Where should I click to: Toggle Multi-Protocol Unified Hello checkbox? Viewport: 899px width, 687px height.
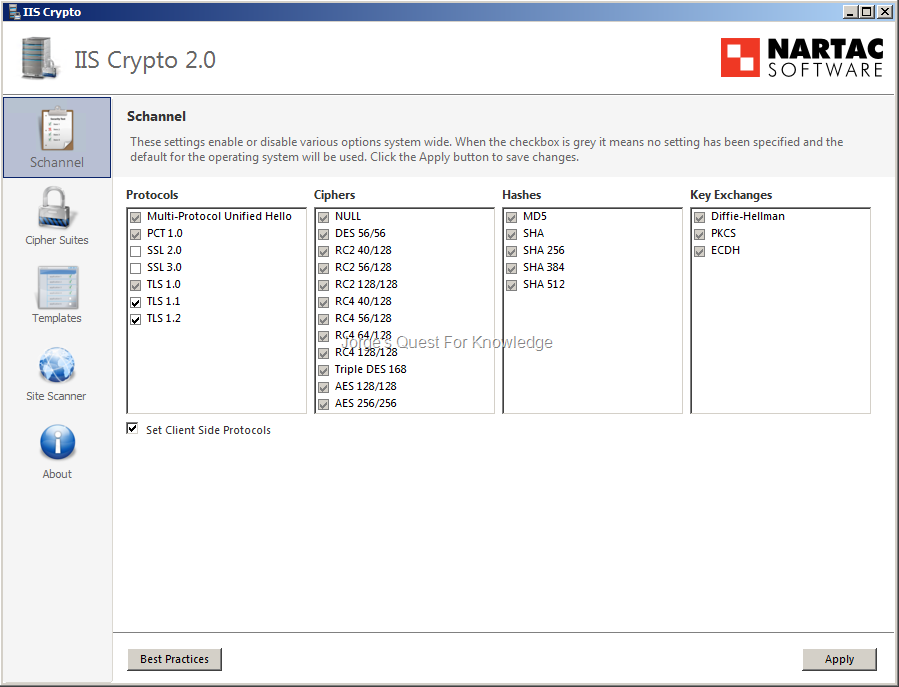(x=135, y=217)
